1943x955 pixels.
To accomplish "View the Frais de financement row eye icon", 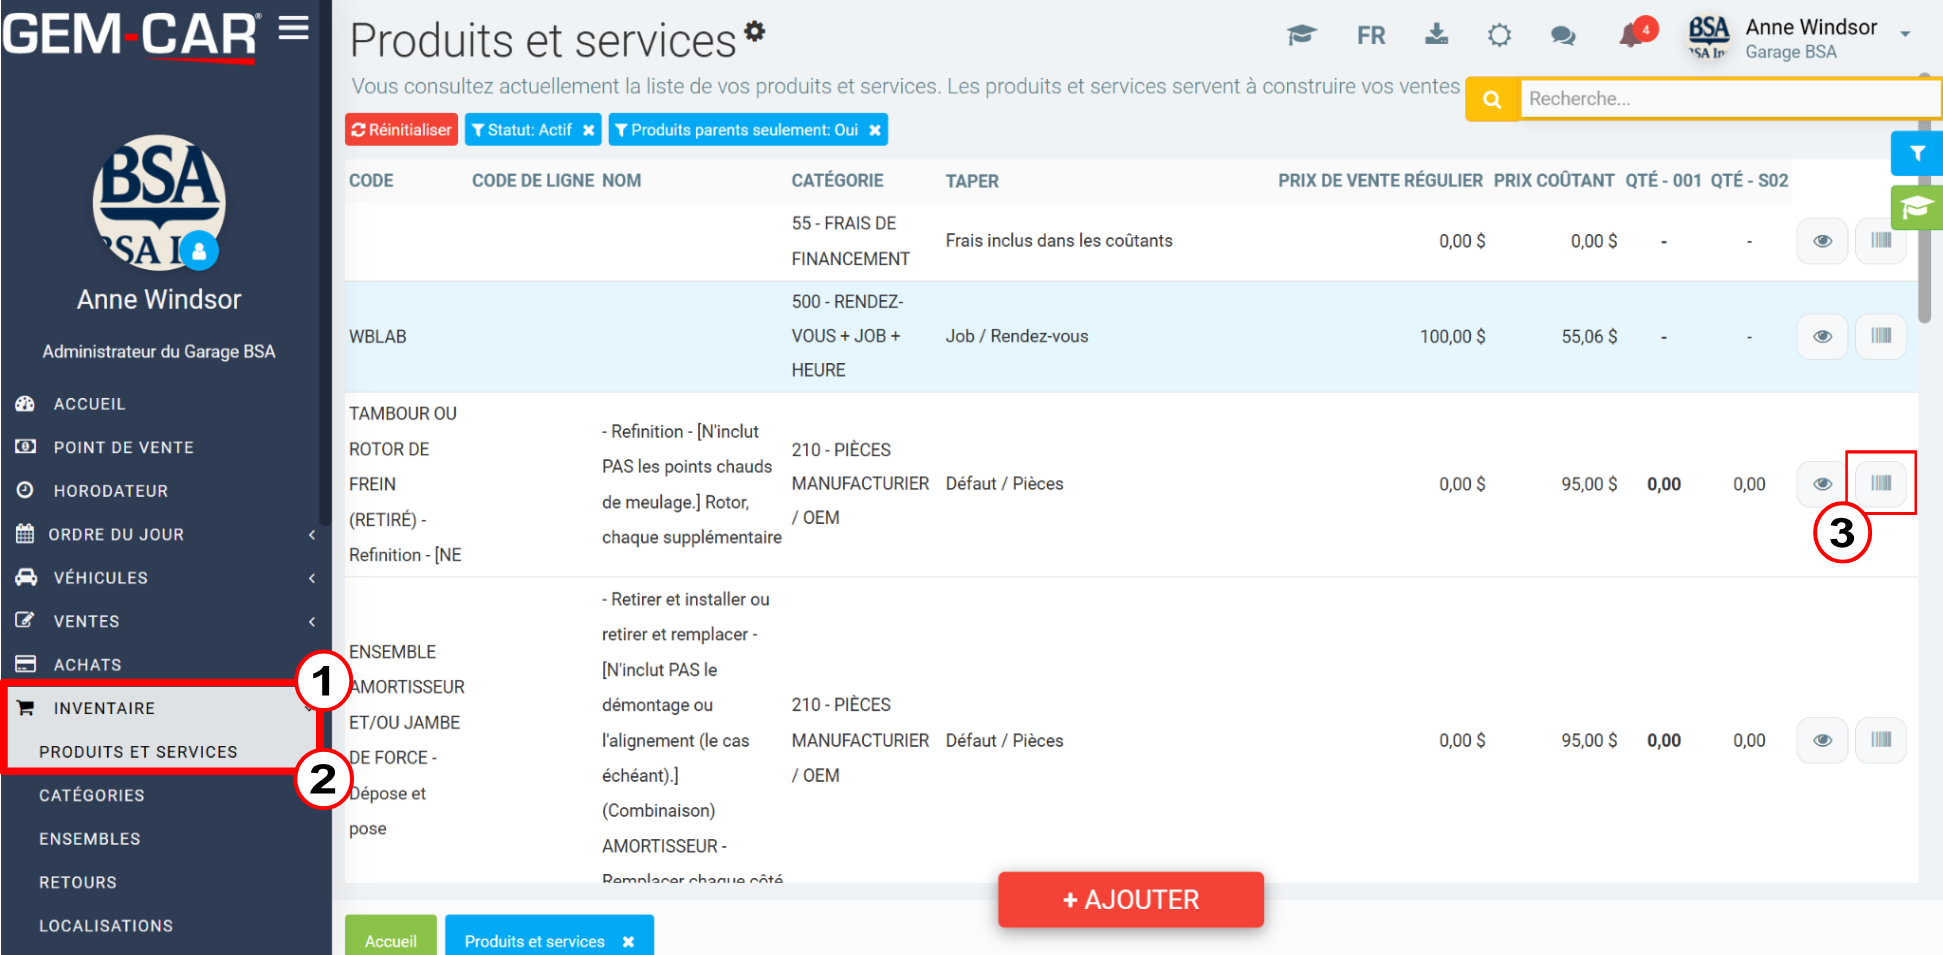I will [1822, 241].
